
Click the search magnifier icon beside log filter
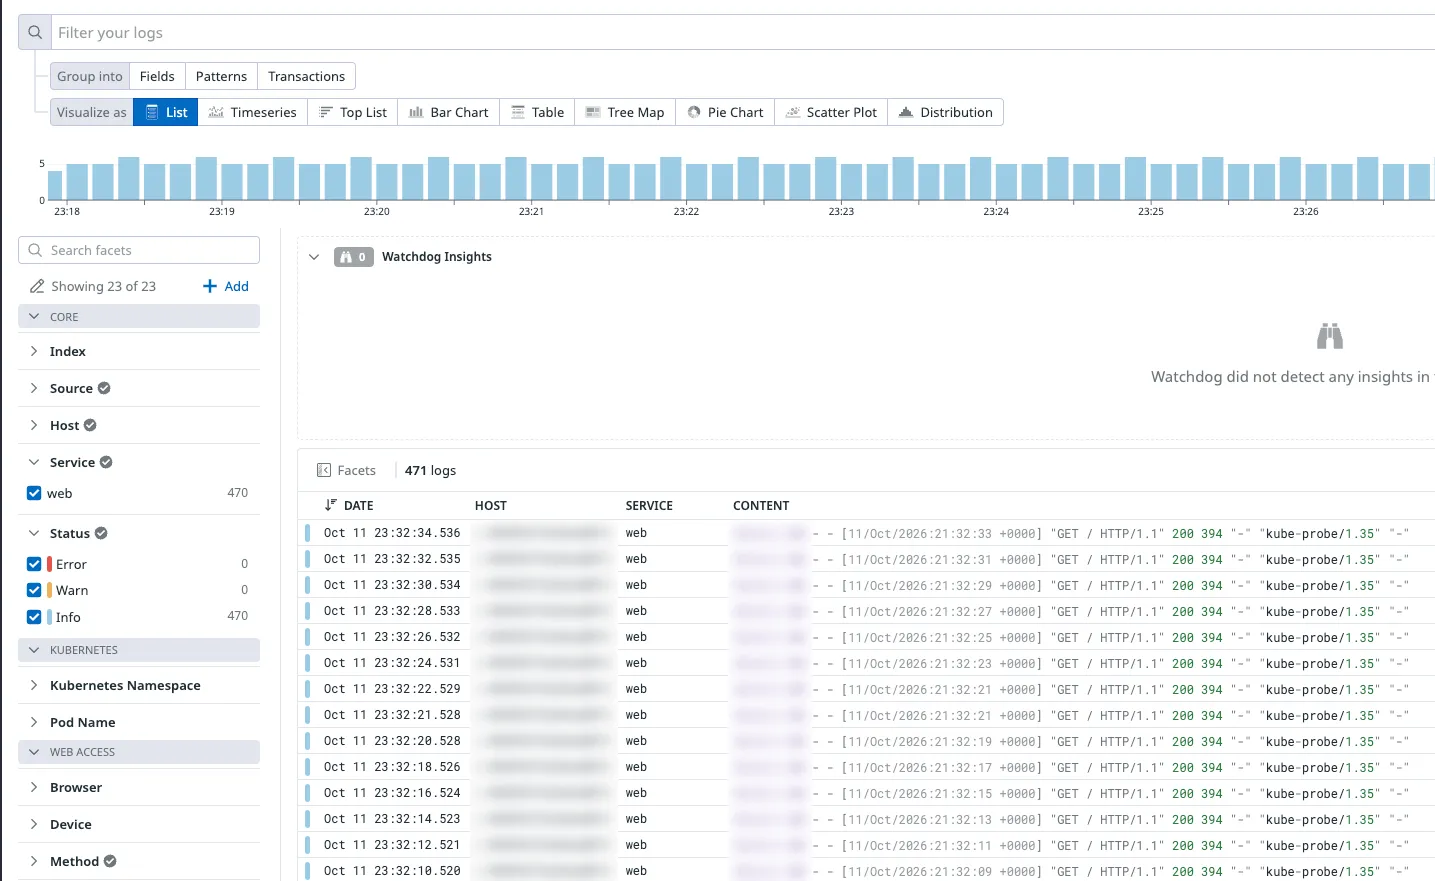[x=35, y=32]
